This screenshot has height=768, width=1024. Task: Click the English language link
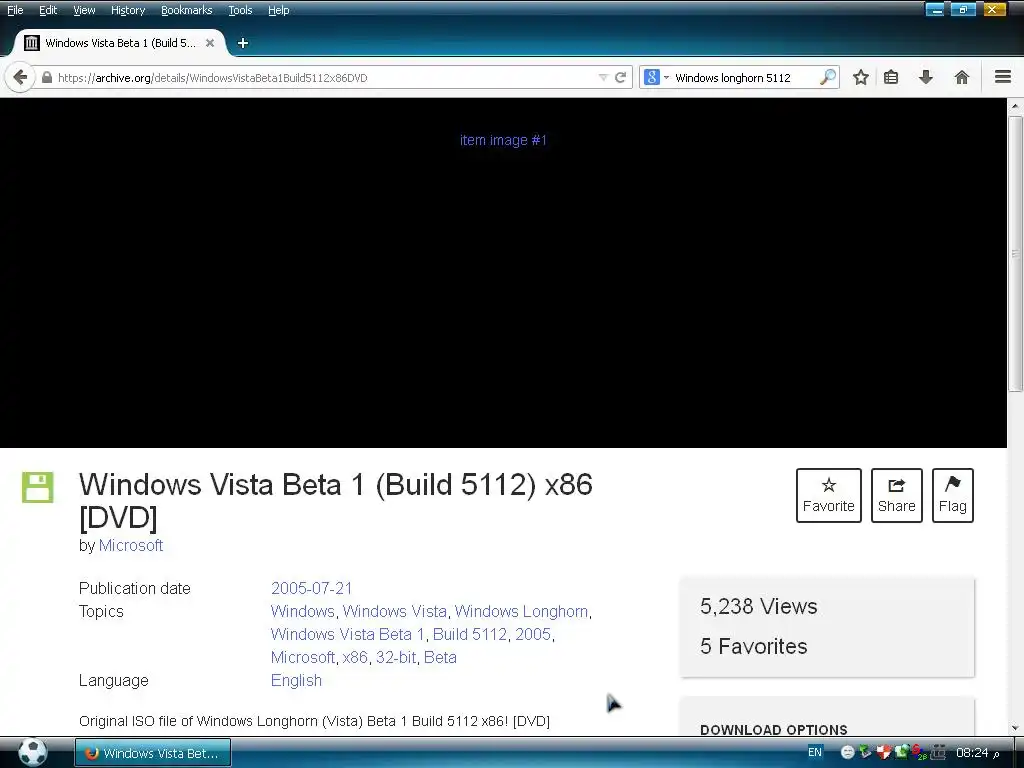[296, 680]
